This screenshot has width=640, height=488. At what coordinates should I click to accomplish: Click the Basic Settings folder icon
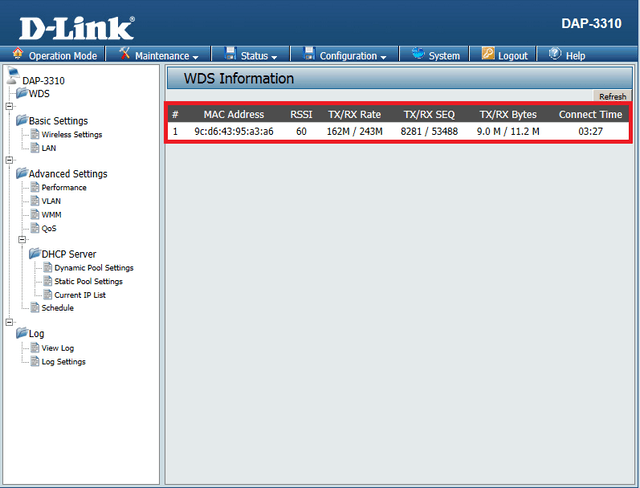pyautogui.click(x=22, y=120)
